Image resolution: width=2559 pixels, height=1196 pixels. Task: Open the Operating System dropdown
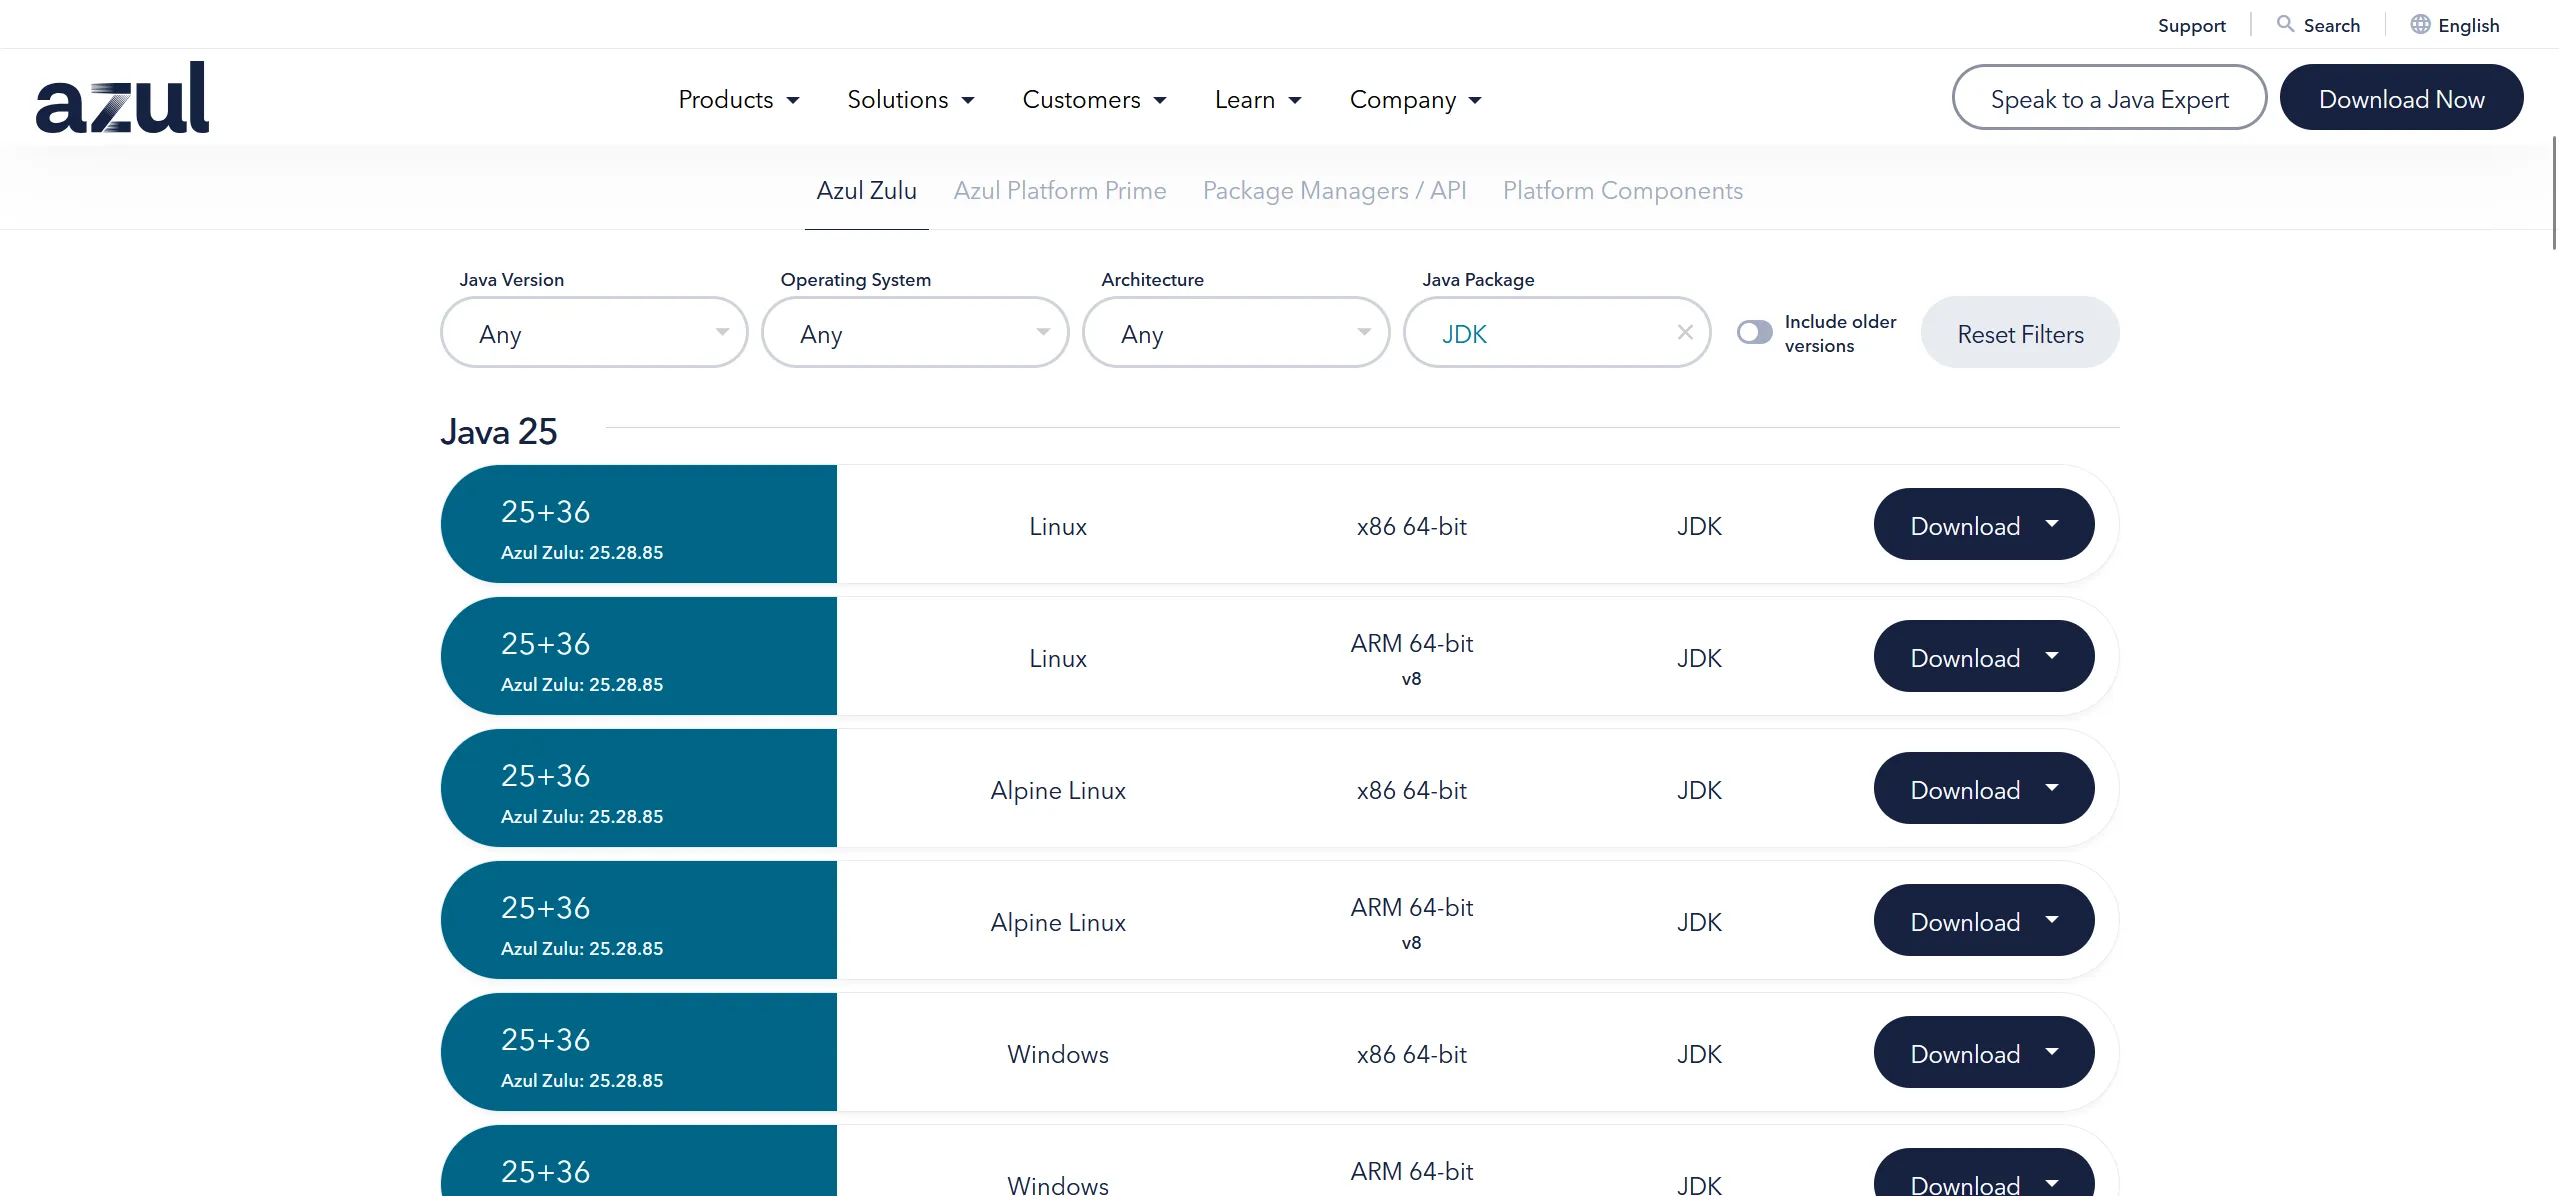pyautogui.click(x=915, y=333)
